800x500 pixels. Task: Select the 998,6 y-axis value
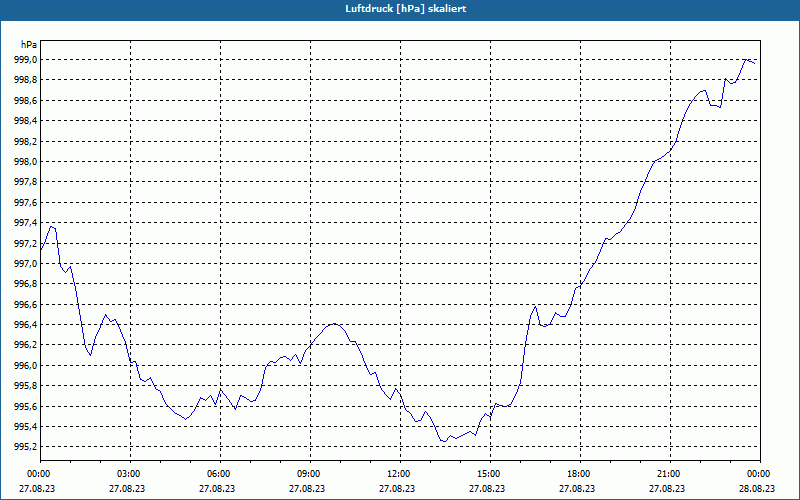(26, 101)
